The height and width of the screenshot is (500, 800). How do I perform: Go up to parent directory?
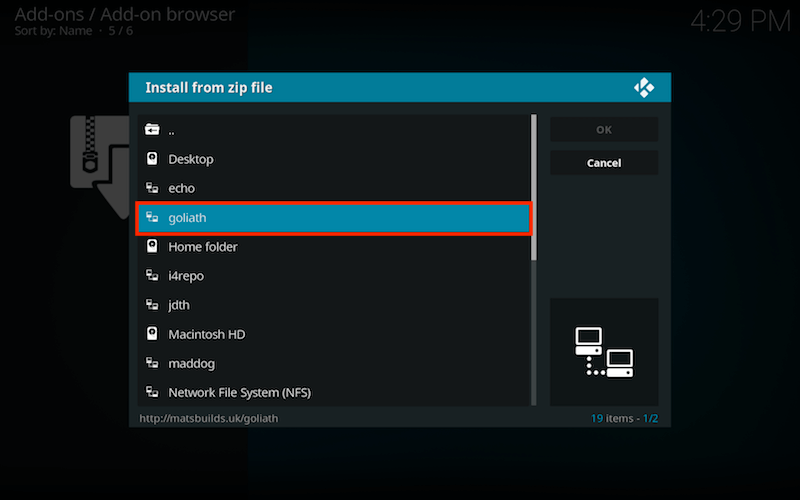click(x=334, y=130)
